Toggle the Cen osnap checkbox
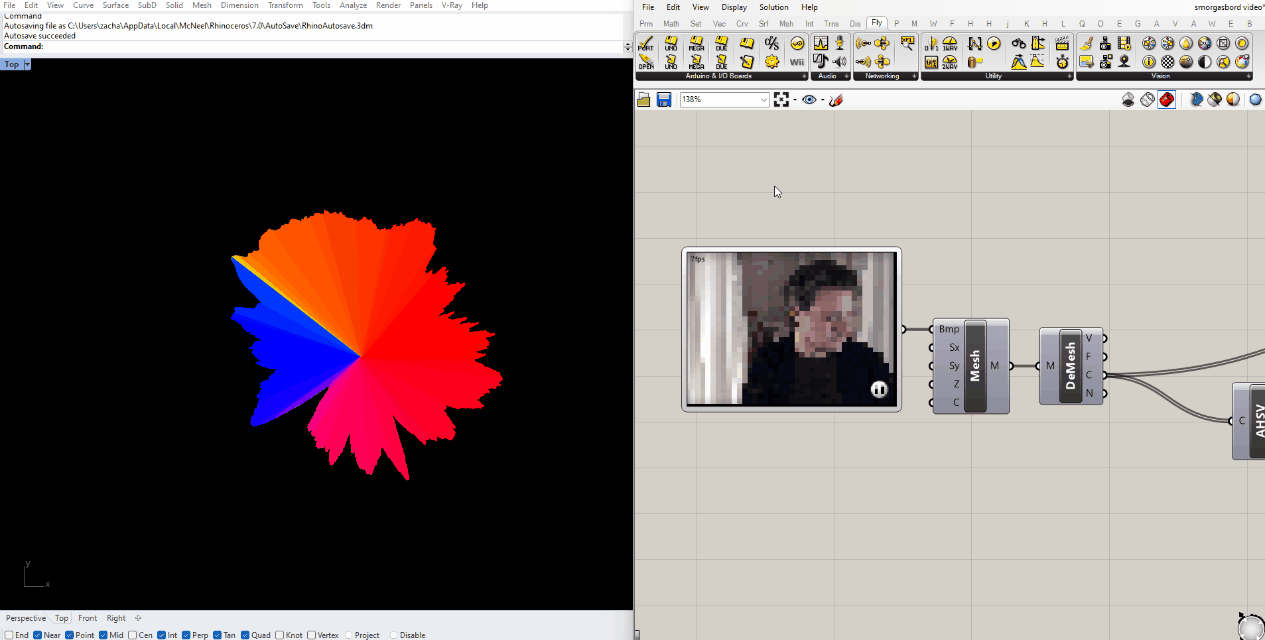The width and height of the screenshot is (1265, 640). [x=133, y=635]
